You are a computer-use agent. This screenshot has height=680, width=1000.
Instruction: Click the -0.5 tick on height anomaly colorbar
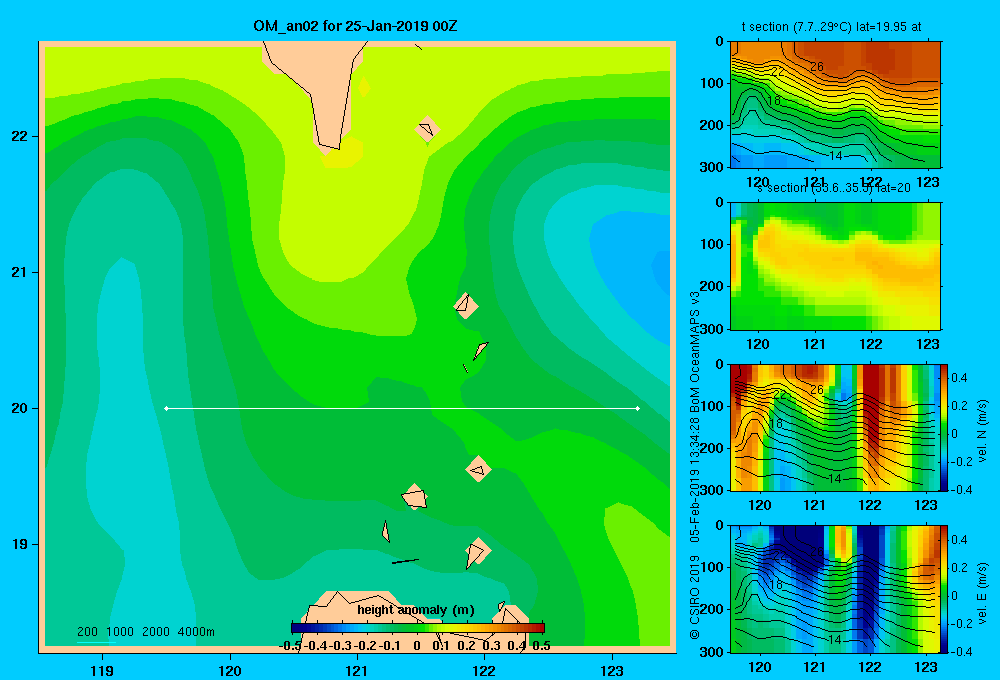pos(290,646)
